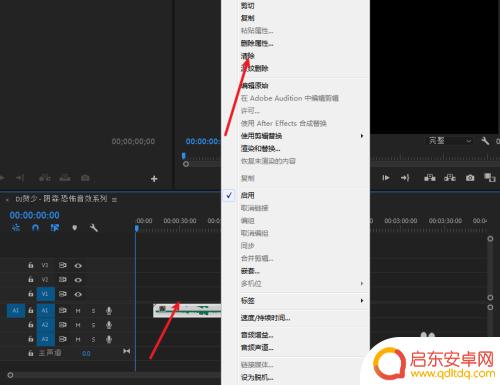
Task: Open Comparison View in Program monitor
Action: click(490, 178)
